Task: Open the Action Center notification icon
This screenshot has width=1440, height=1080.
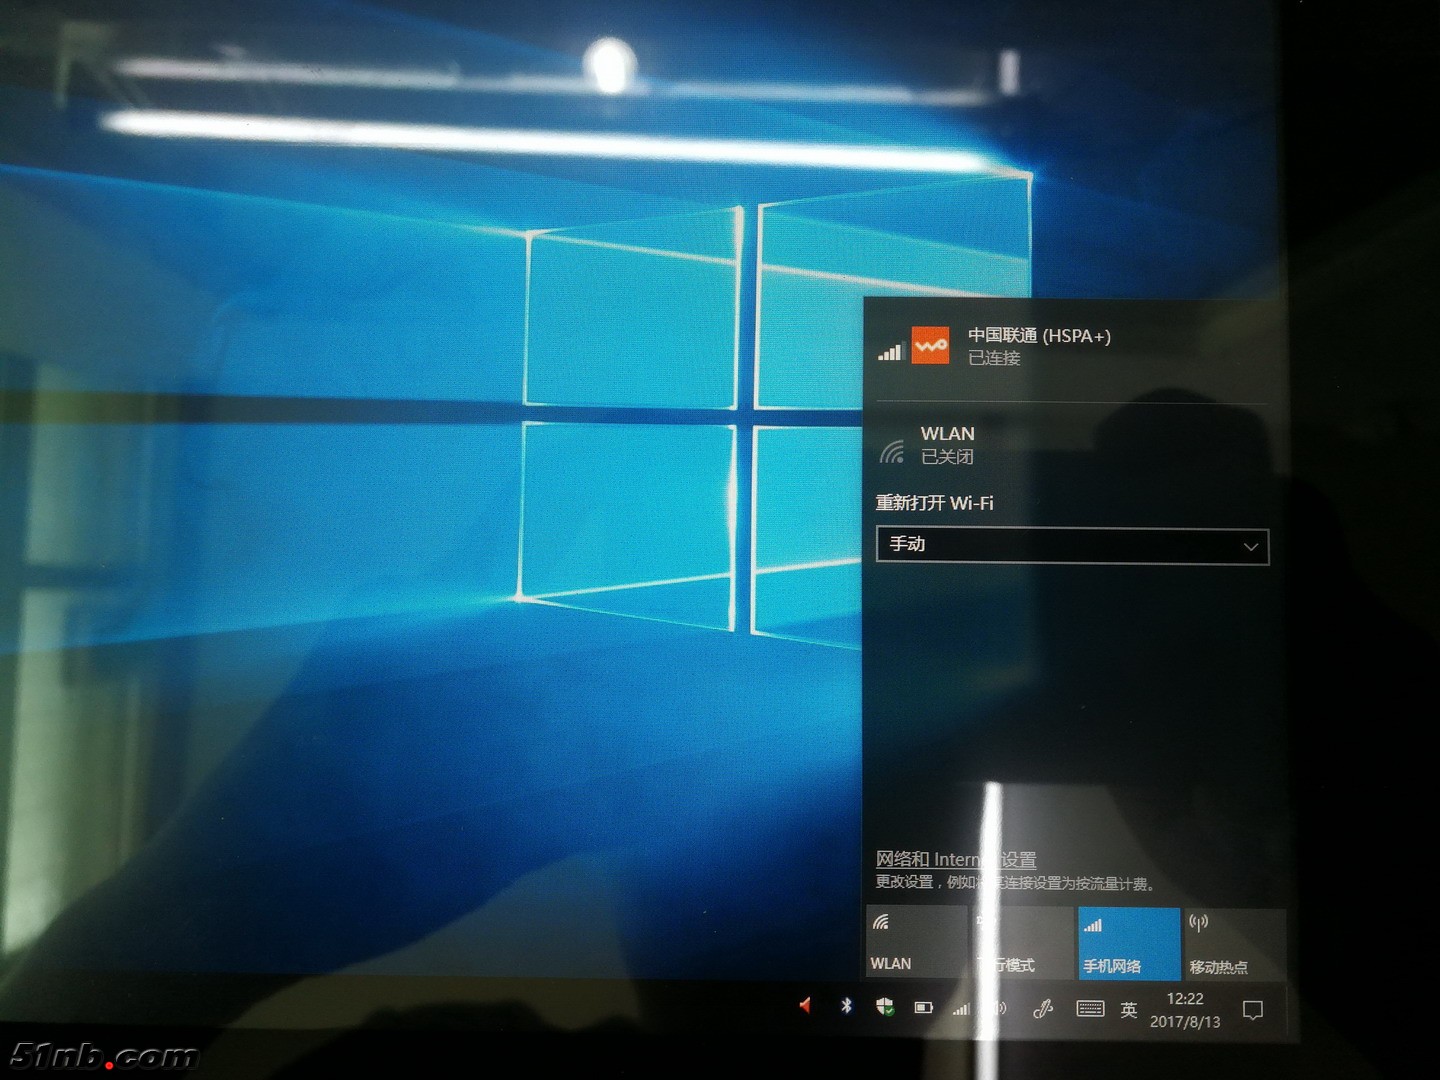Action: click(1252, 1010)
